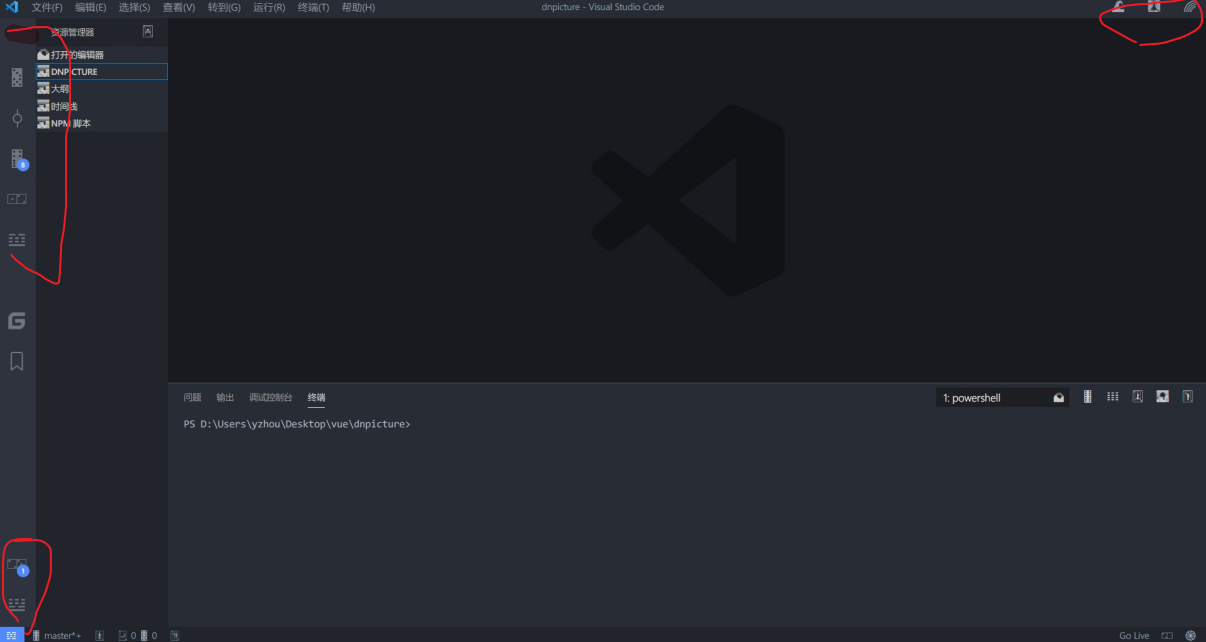
Task: Open the 编辑(E) menu
Action: (x=91, y=7)
